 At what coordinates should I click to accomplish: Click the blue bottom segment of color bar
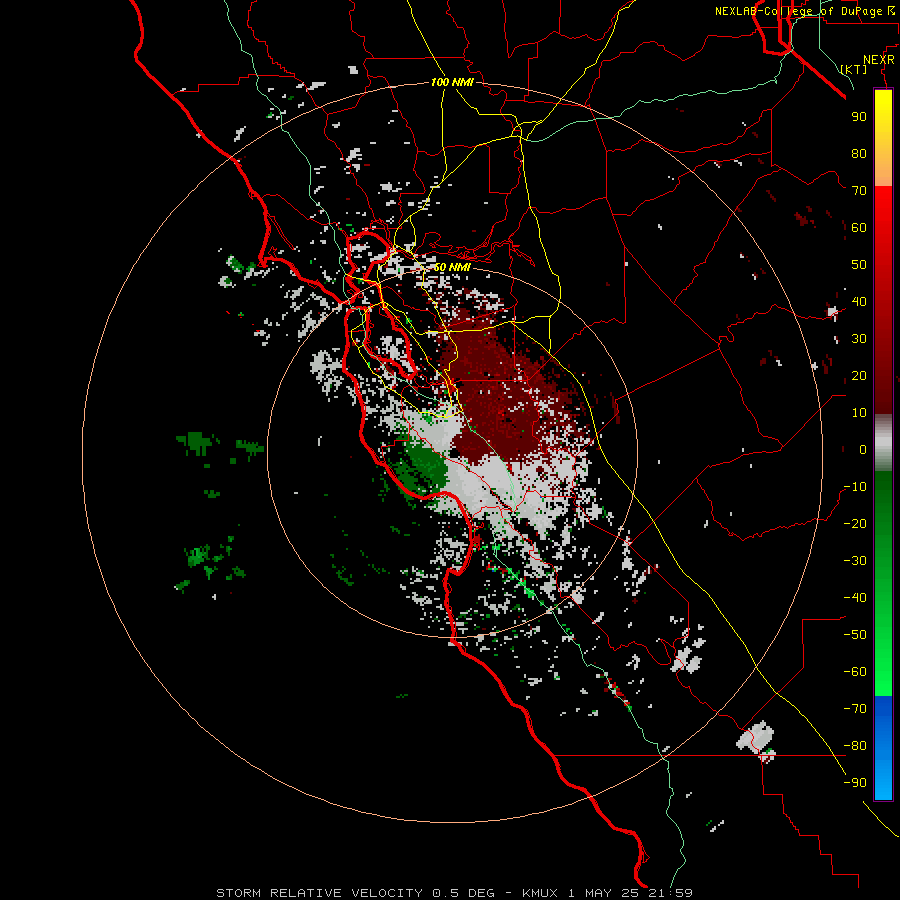(x=883, y=747)
